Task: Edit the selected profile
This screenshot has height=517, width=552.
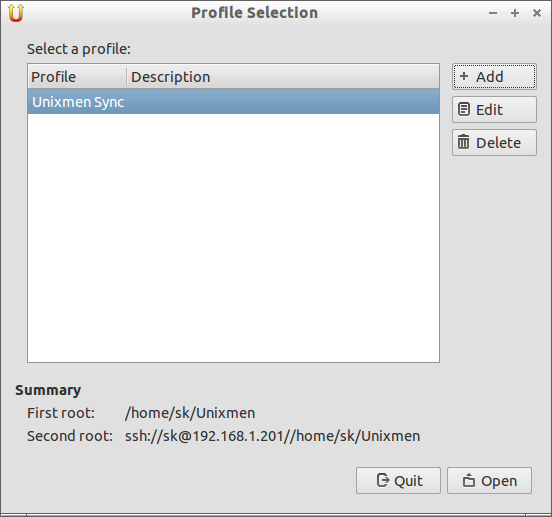Action: tap(494, 109)
